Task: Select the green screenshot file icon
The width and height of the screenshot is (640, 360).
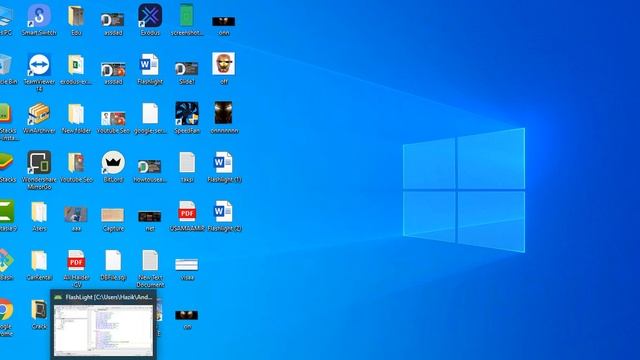Action: (187, 16)
